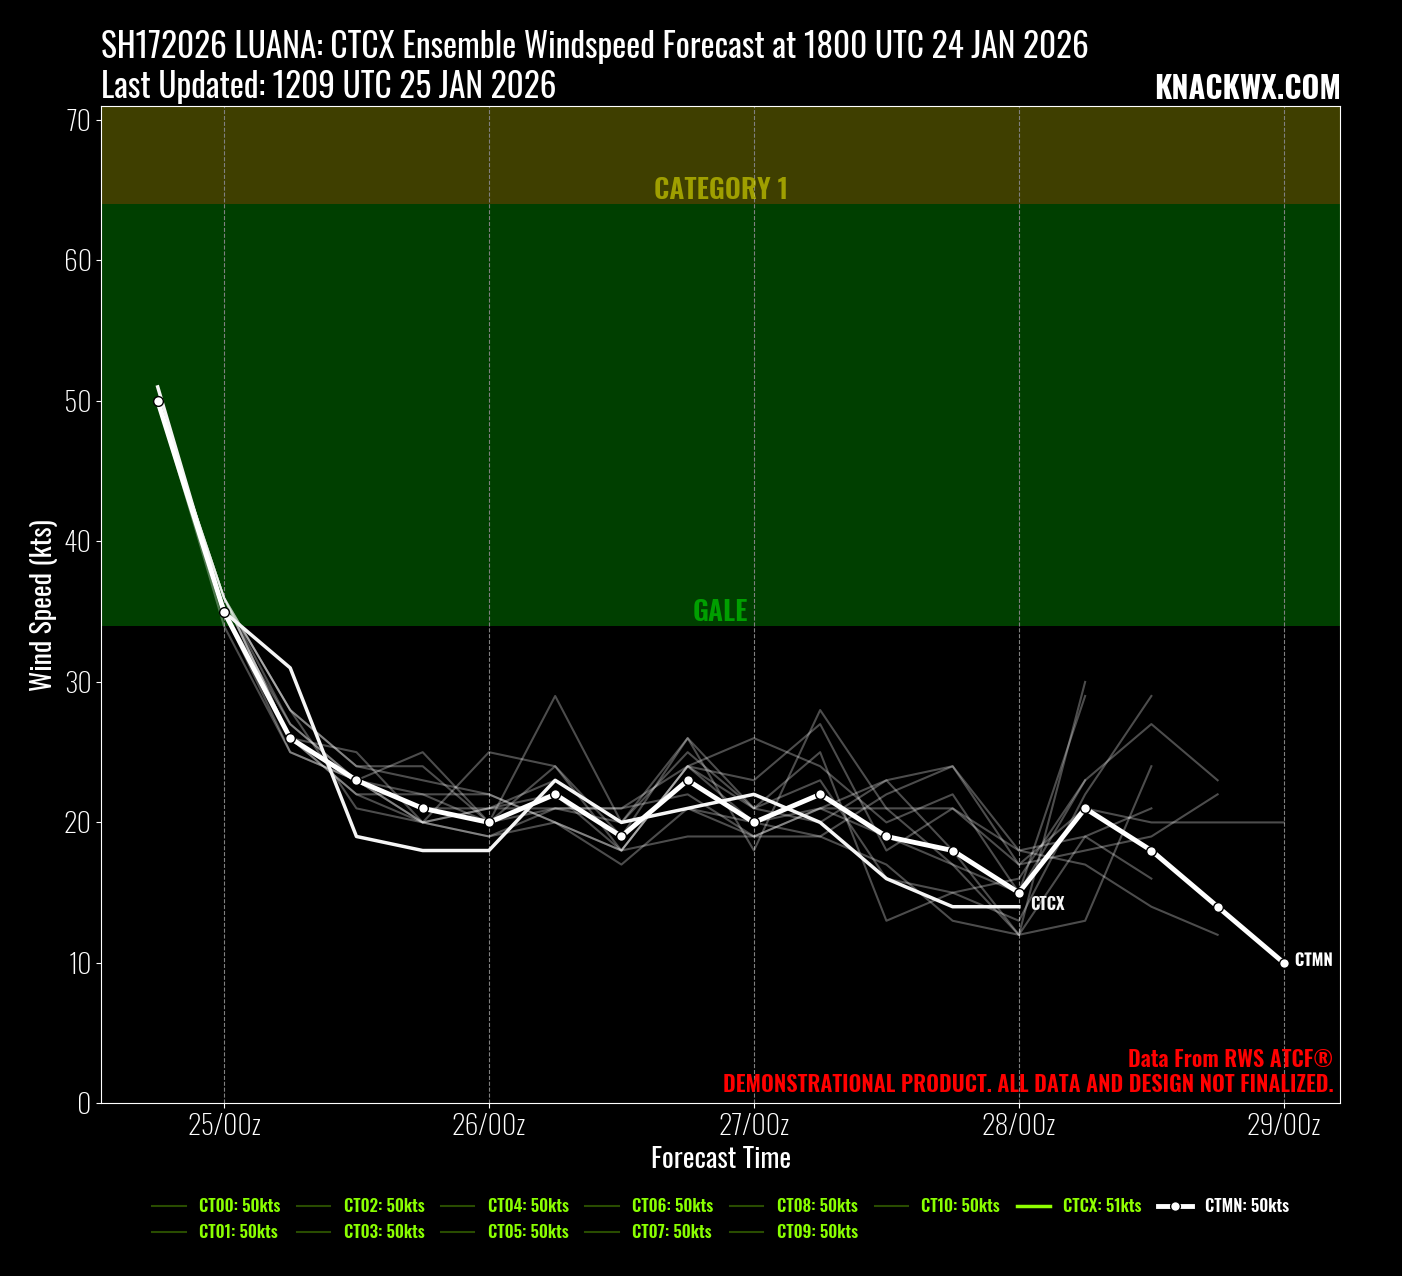The height and width of the screenshot is (1276, 1402).
Task: Select the CT03: 50kts legend entry
Action: 384,1232
